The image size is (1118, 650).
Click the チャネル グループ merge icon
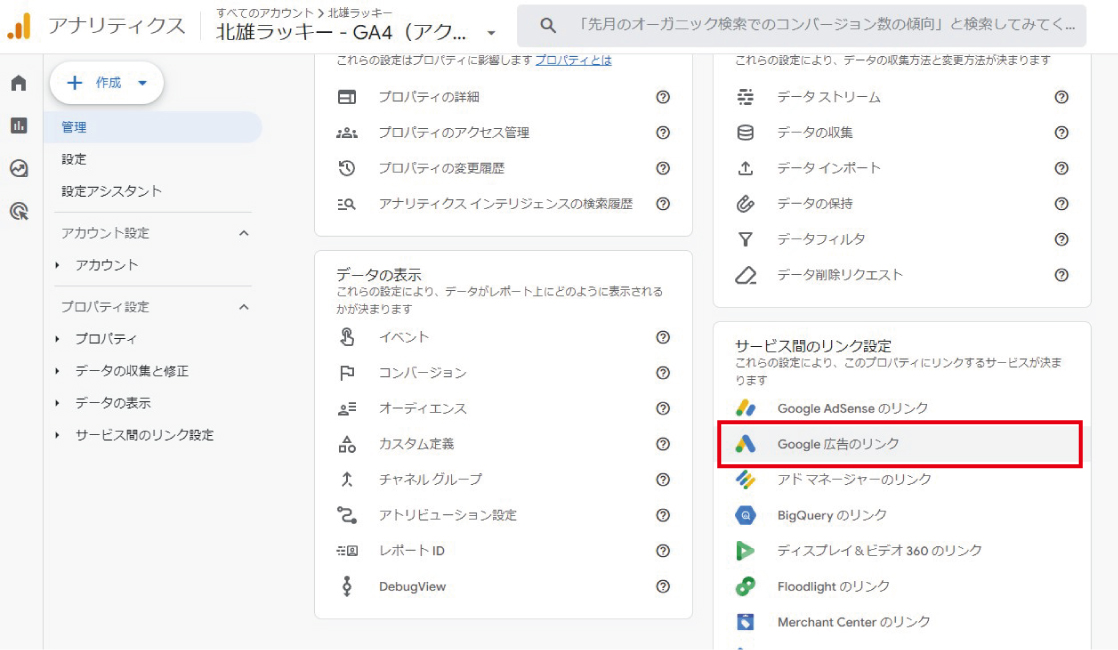pyautogui.click(x=347, y=480)
